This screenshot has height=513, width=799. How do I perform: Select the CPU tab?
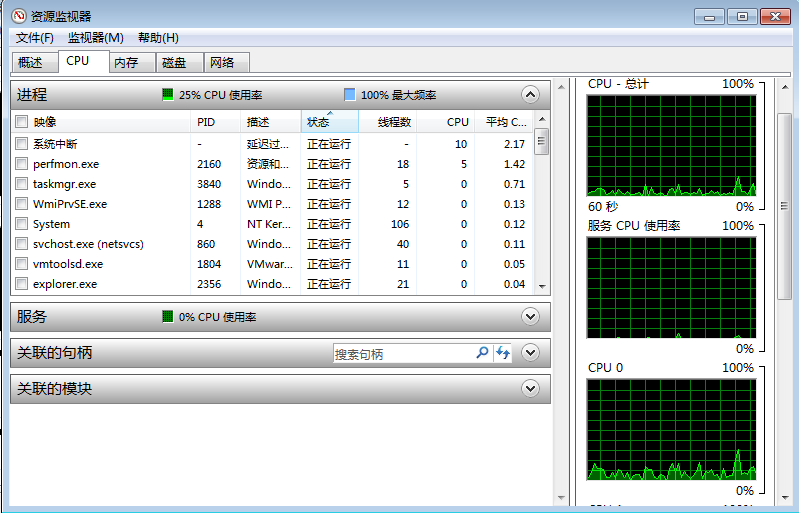[x=84, y=61]
